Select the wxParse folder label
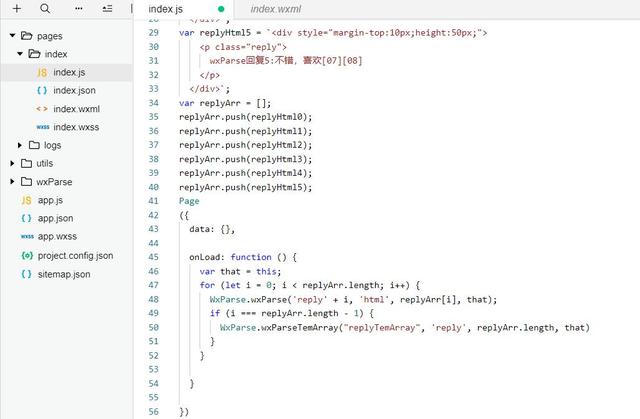Image resolution: width=640 pixels, height=419 pixels. click(x=54, y=182)
